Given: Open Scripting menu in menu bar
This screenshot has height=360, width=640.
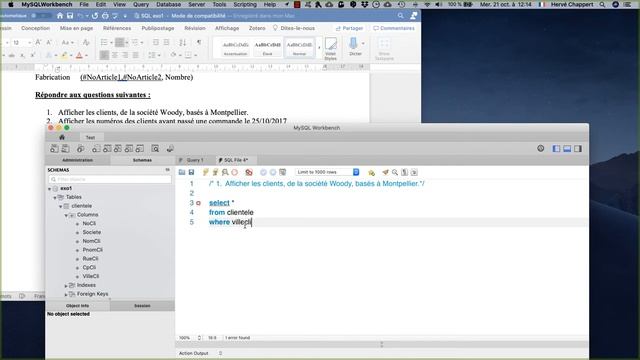Looking at the screenshot, I should tap(245, 4).
